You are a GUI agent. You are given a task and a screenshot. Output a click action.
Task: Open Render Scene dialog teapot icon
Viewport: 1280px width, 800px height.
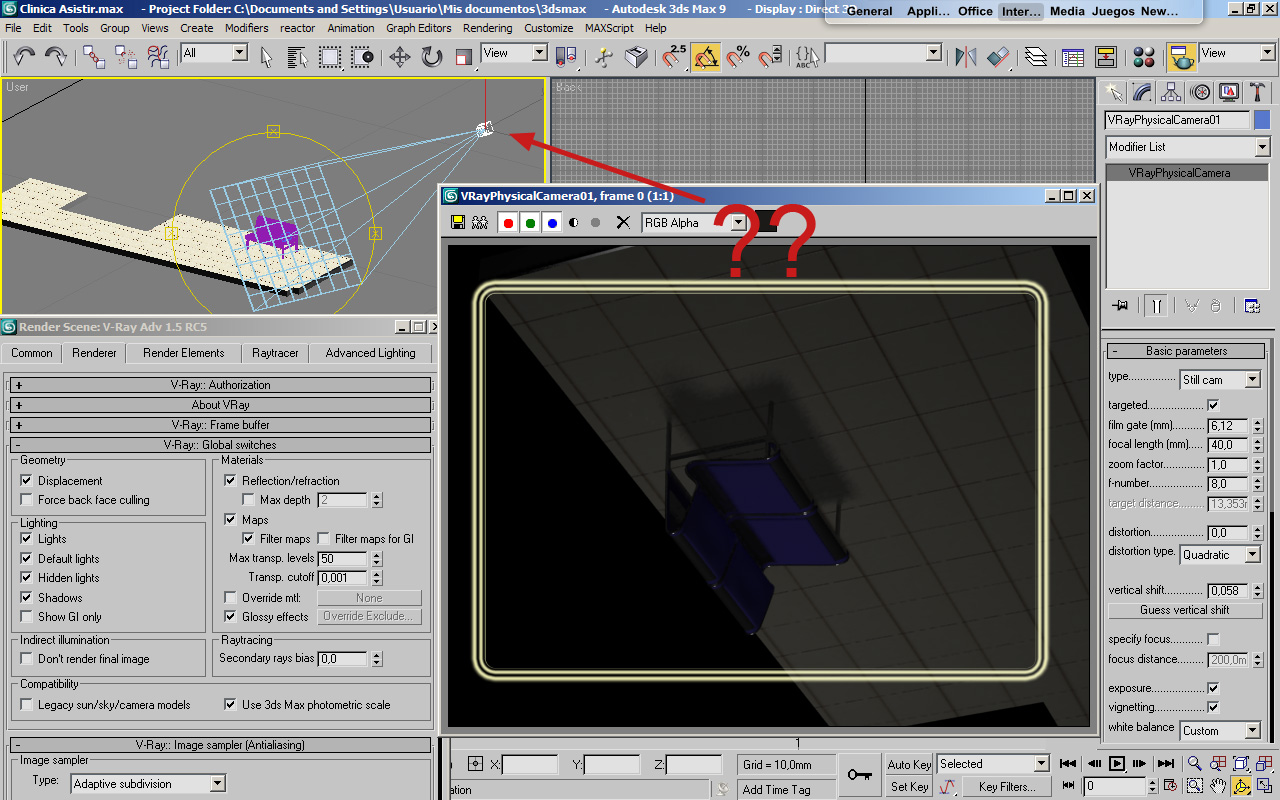click(1183, 56)
